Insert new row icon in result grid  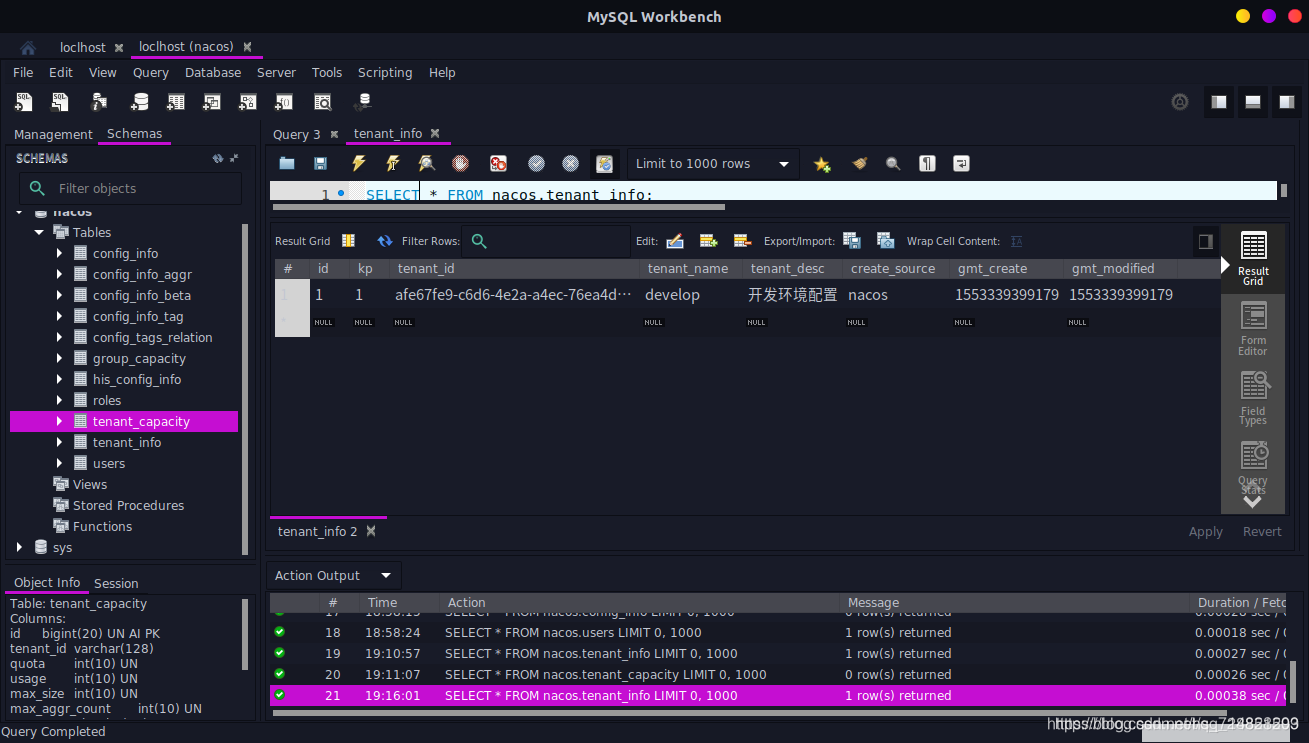pos(709,241)
